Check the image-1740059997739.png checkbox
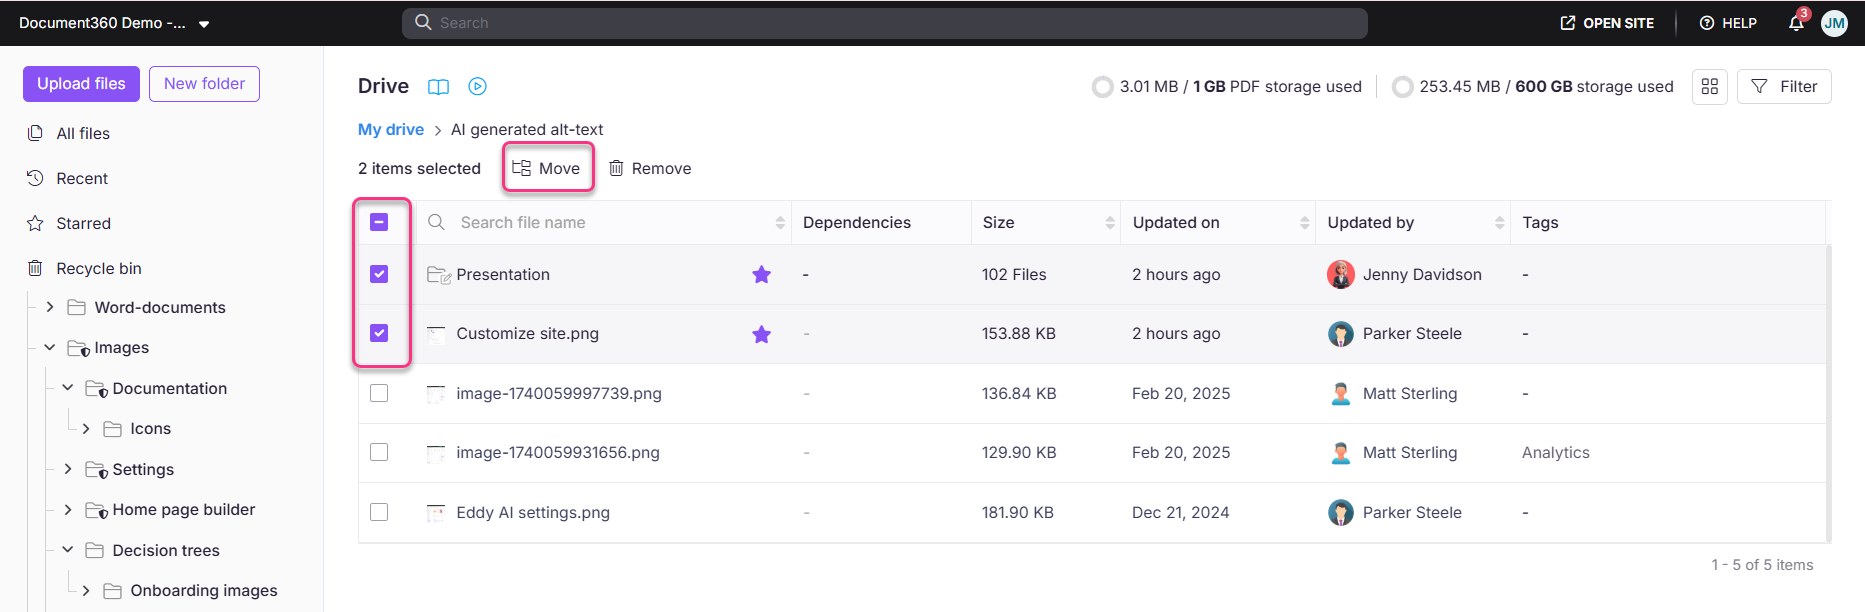 [379, 393]
